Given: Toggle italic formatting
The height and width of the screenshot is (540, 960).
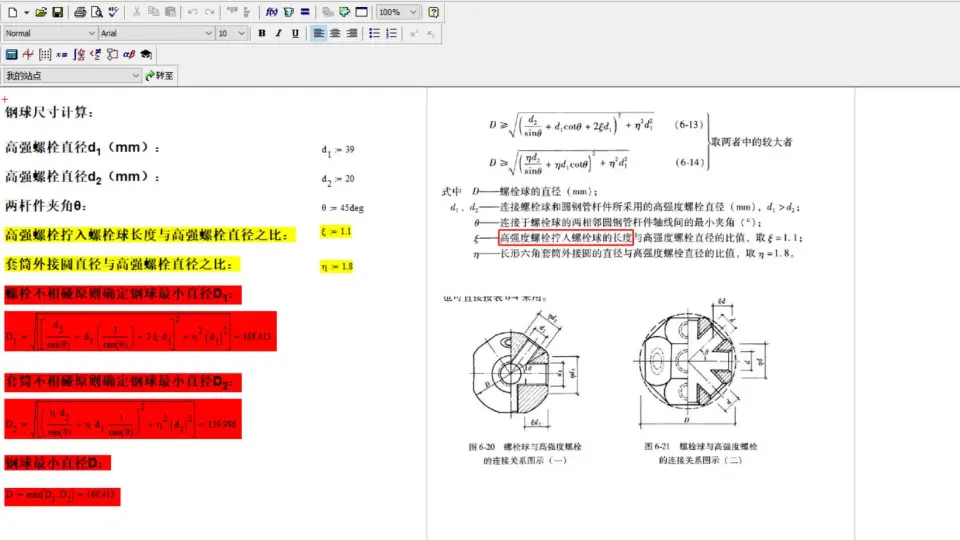Looking at the screenshot, I should point(279,33).
